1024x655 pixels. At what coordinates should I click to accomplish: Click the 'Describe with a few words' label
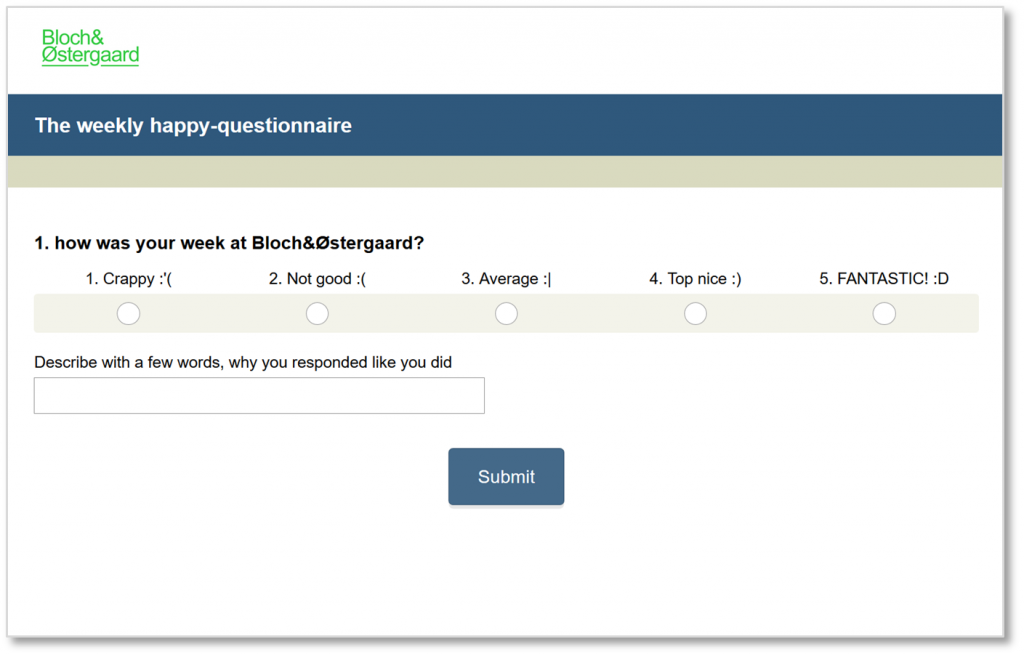(x=243, y=362)
